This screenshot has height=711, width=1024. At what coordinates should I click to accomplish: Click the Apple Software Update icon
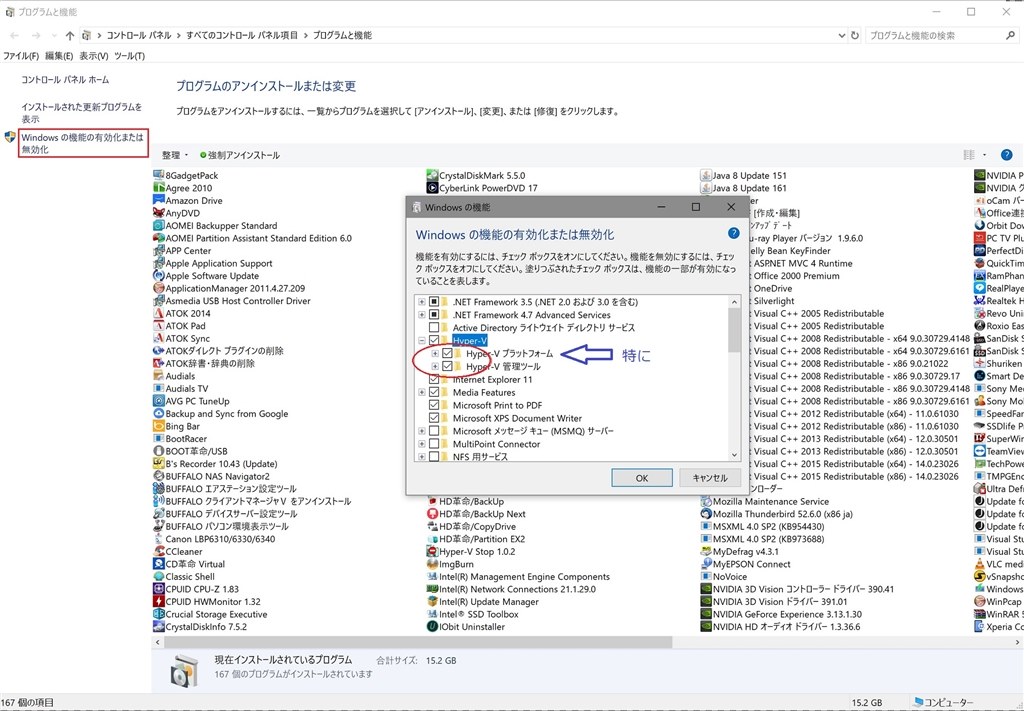click(x=158, y=276)
